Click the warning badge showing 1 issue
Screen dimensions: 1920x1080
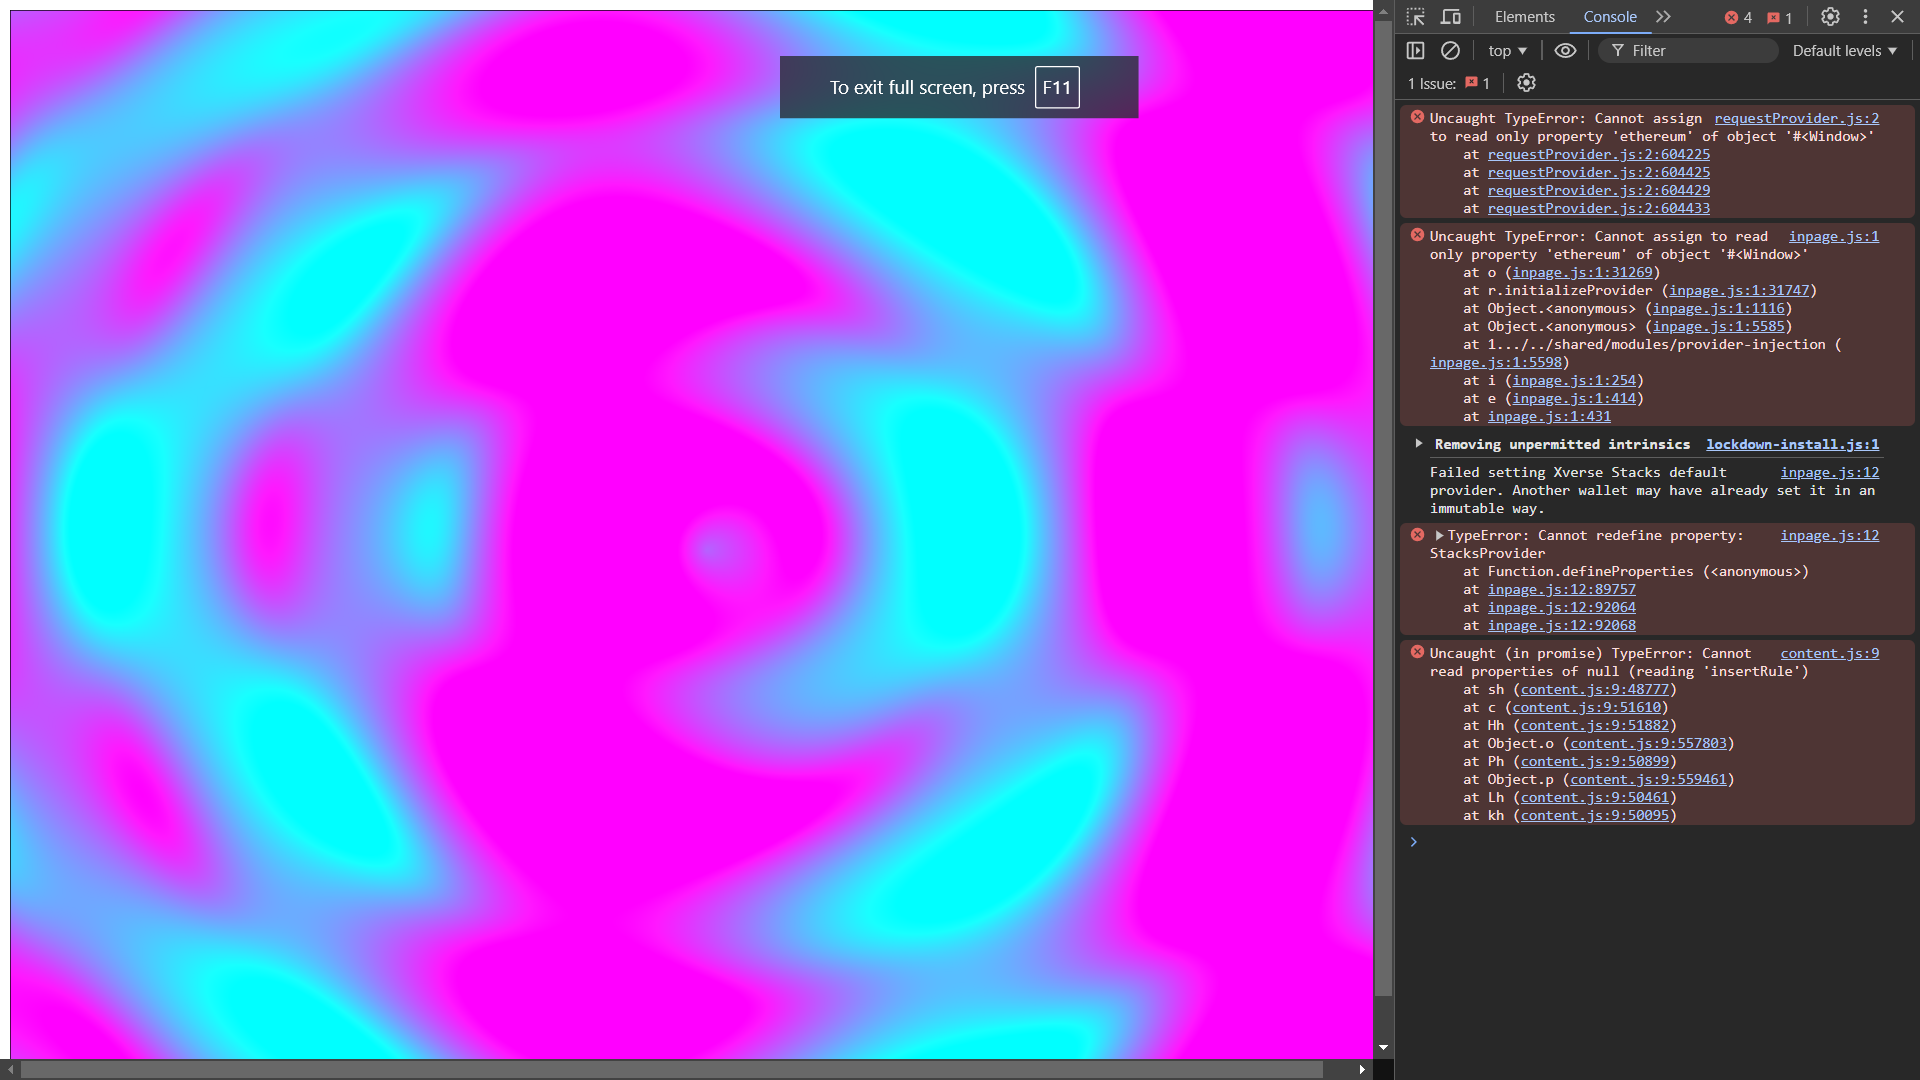tap(1780, 17)
